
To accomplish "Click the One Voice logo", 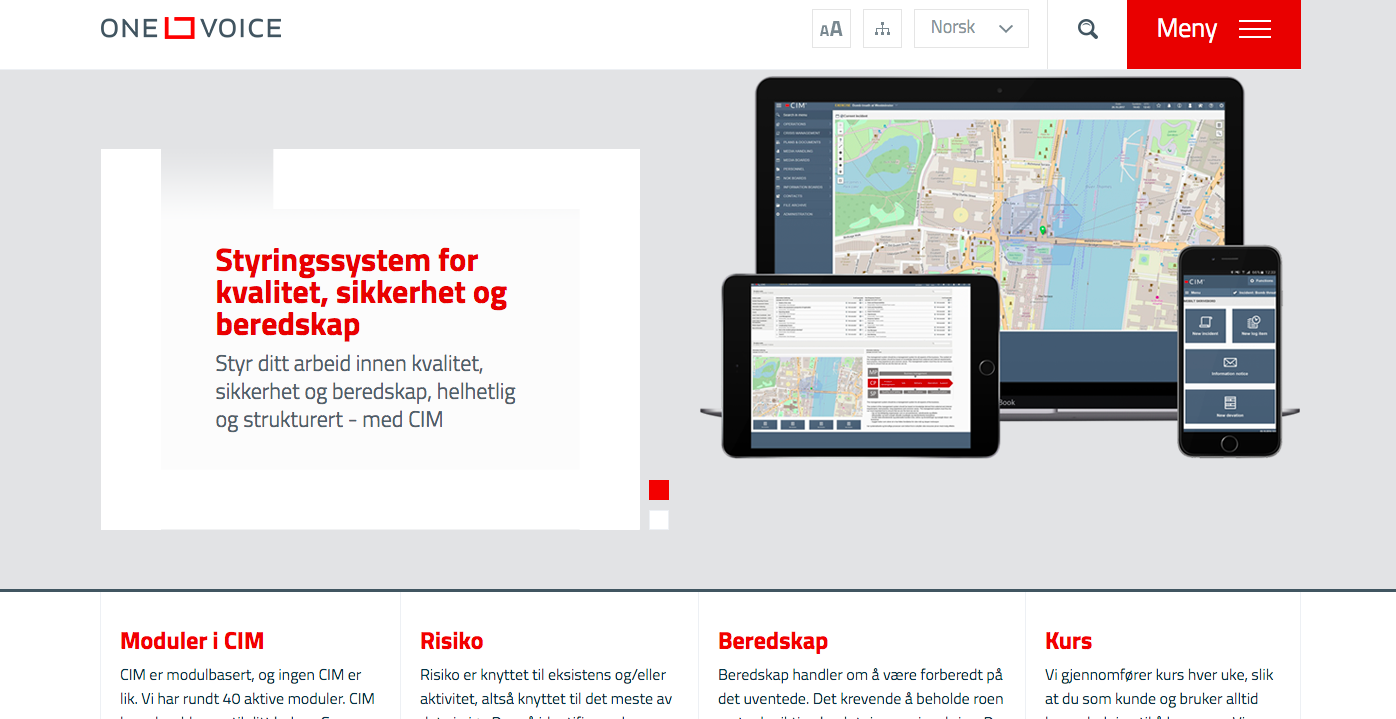I will (191, 28).
